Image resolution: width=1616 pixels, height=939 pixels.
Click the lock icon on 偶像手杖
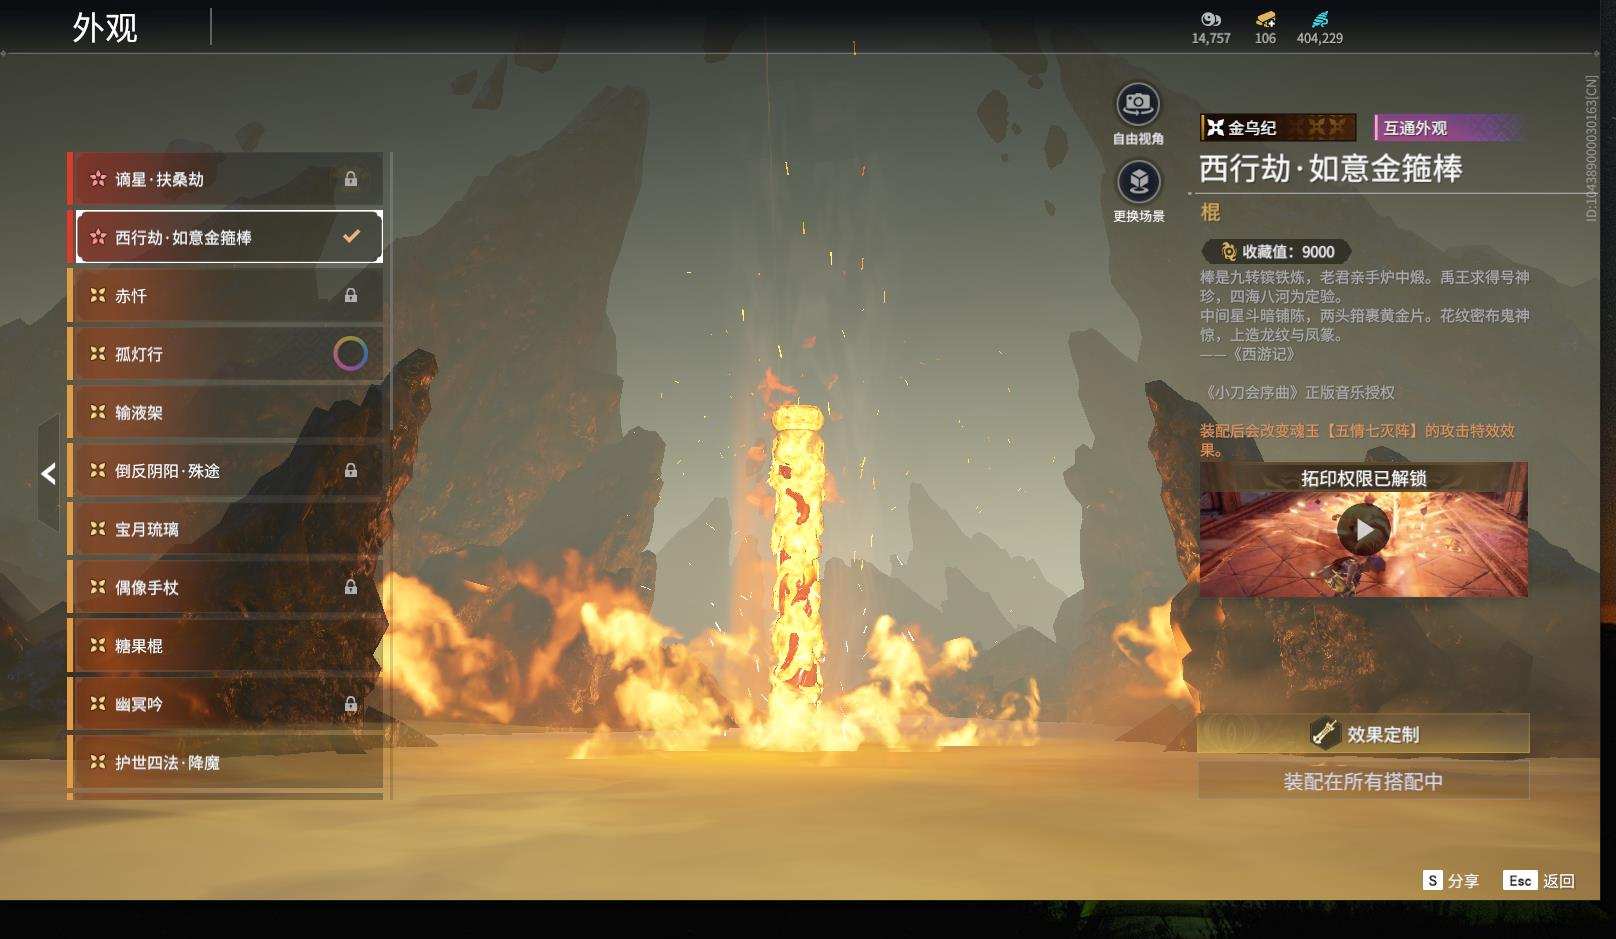point(351,587)
